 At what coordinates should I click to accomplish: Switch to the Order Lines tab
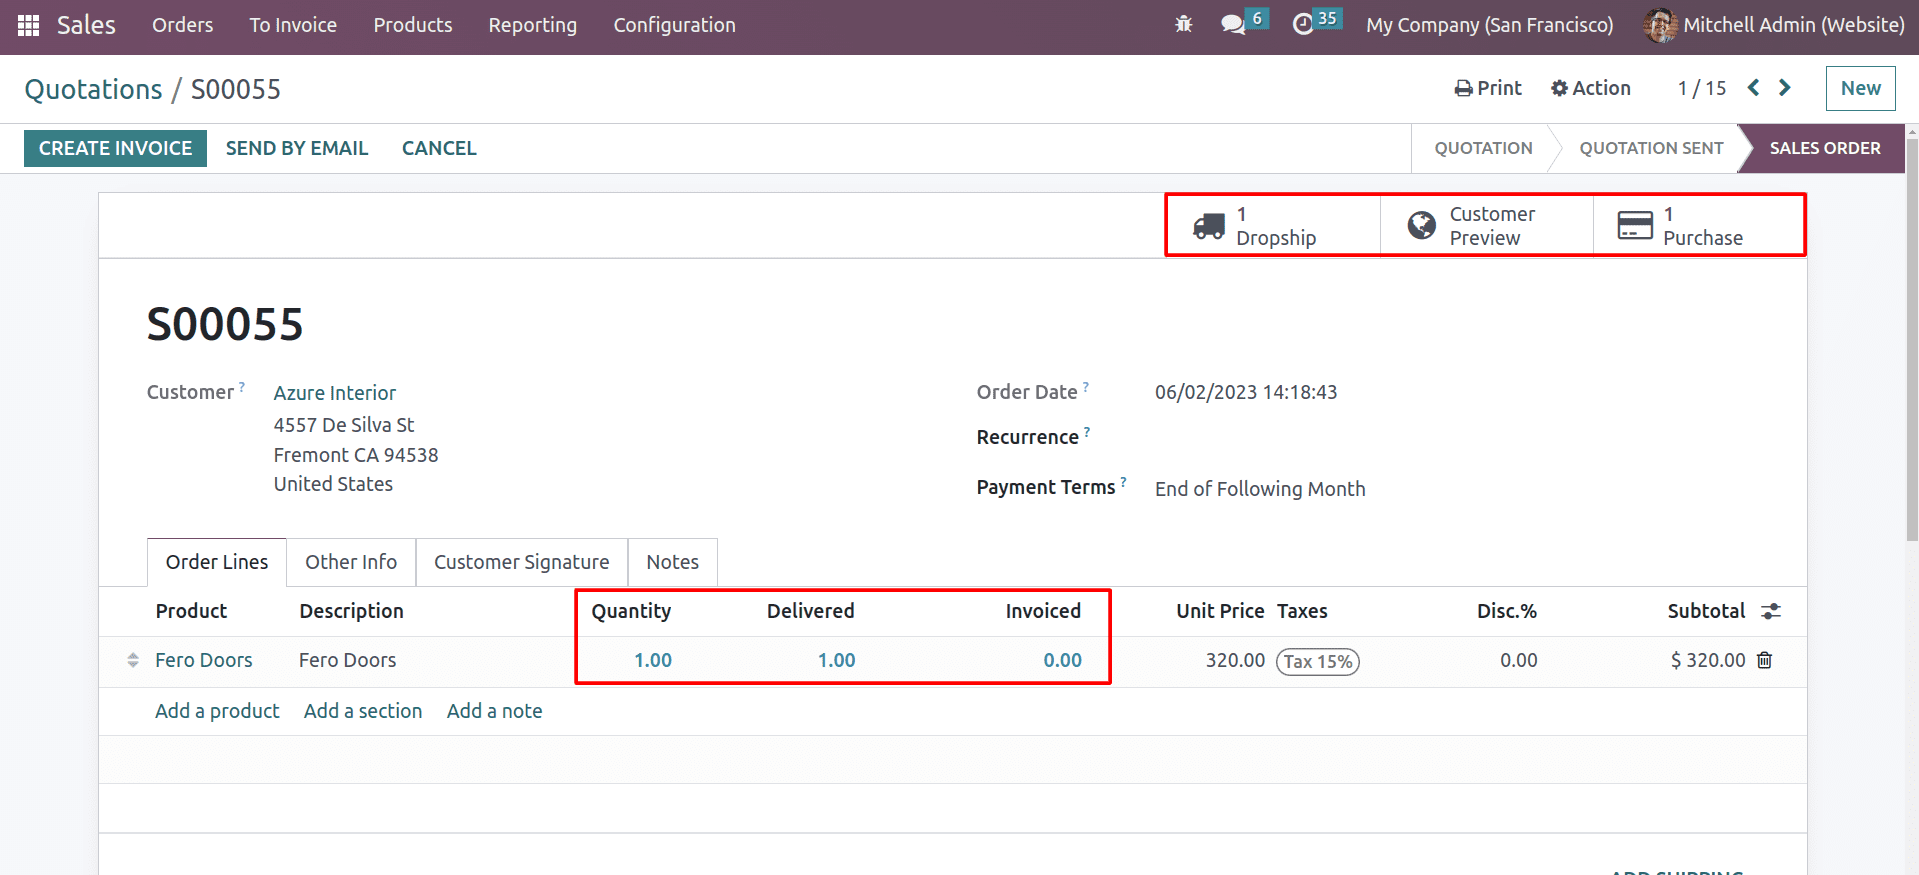pyautogui.click(x=217, y=562)
